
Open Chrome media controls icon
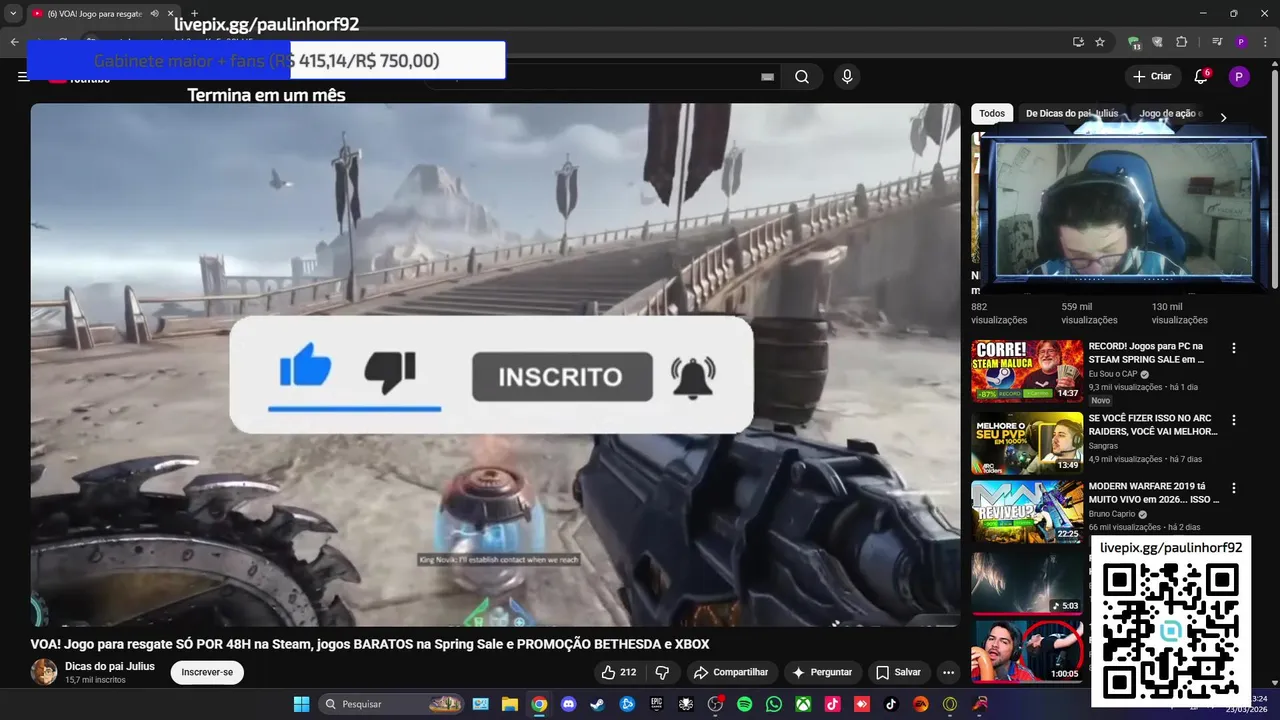point(1217,42)
